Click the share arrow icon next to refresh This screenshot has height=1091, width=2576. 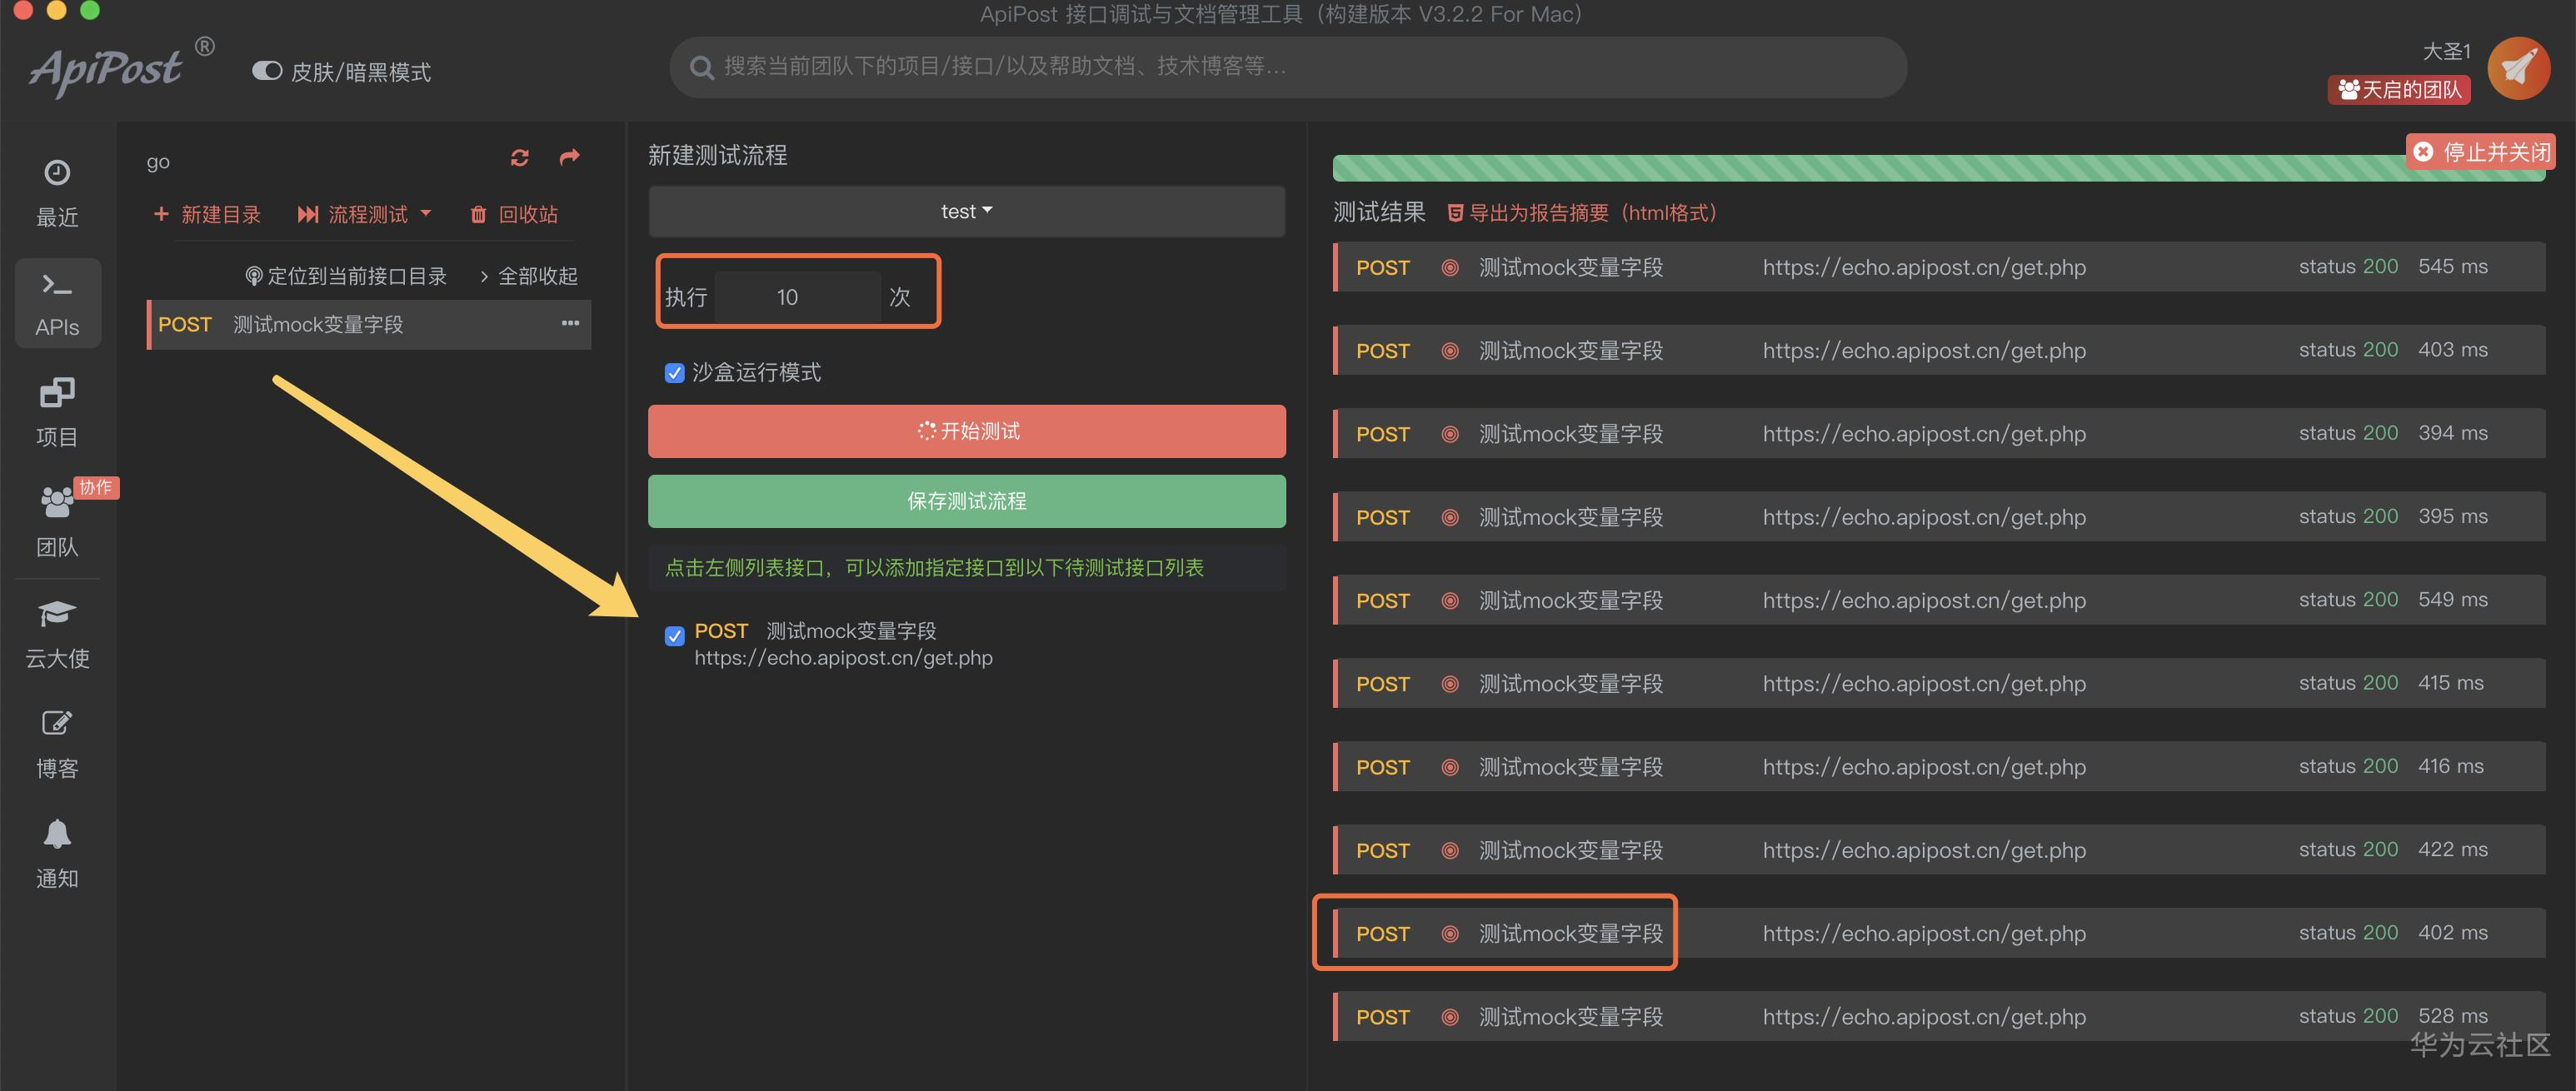570,158
